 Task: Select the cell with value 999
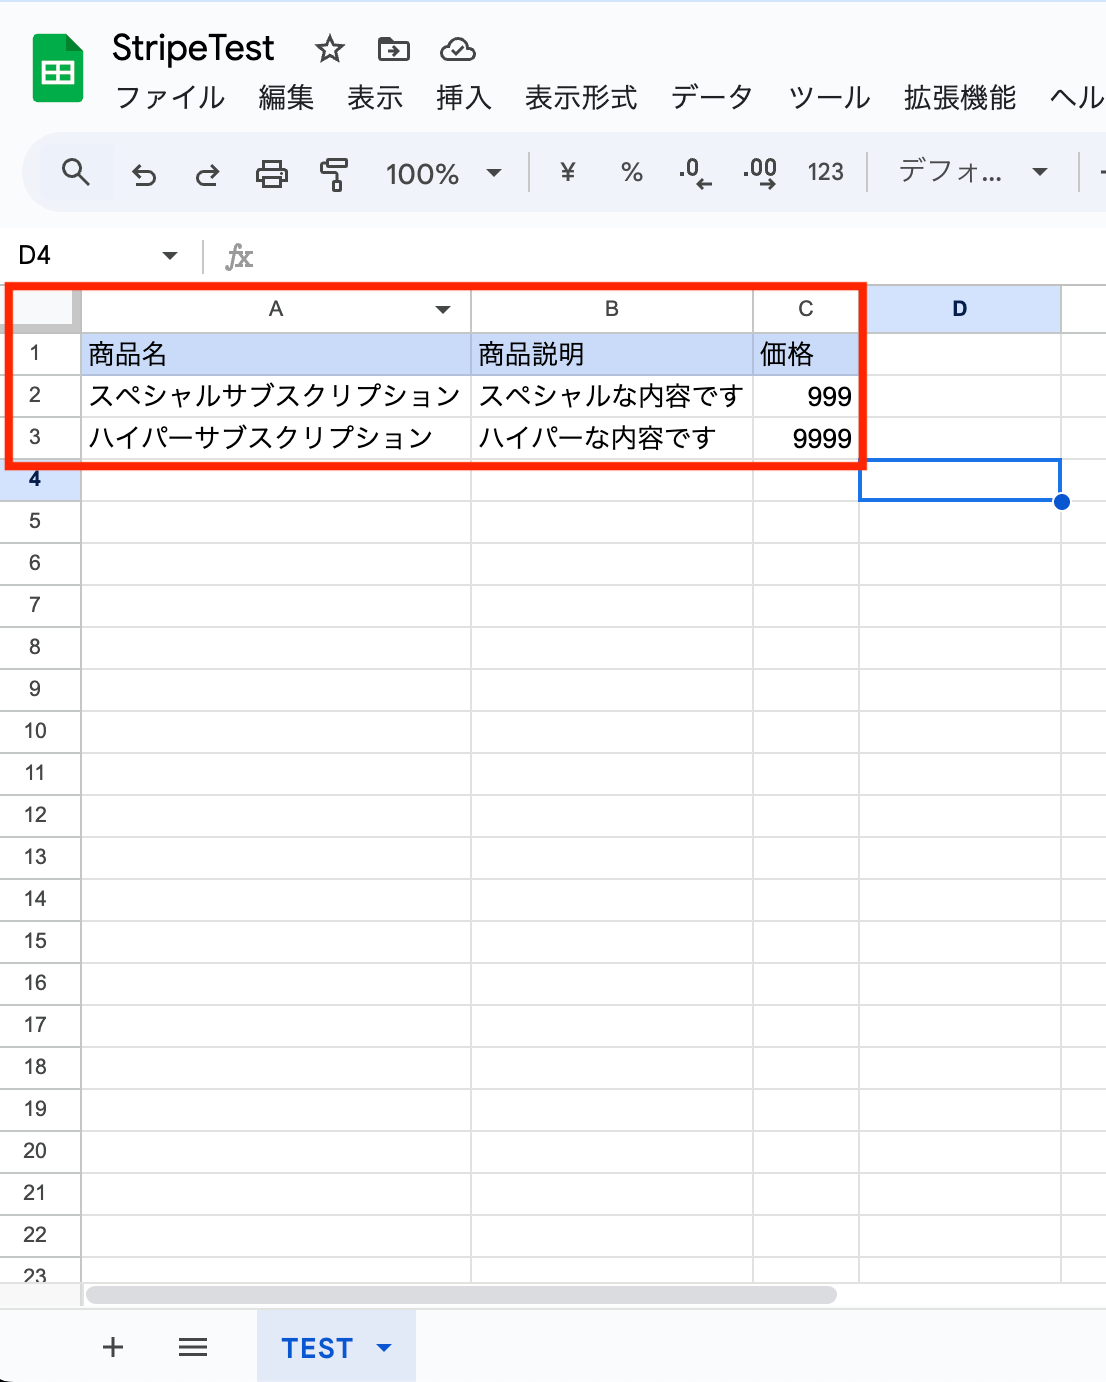click(x=805, y=396)
